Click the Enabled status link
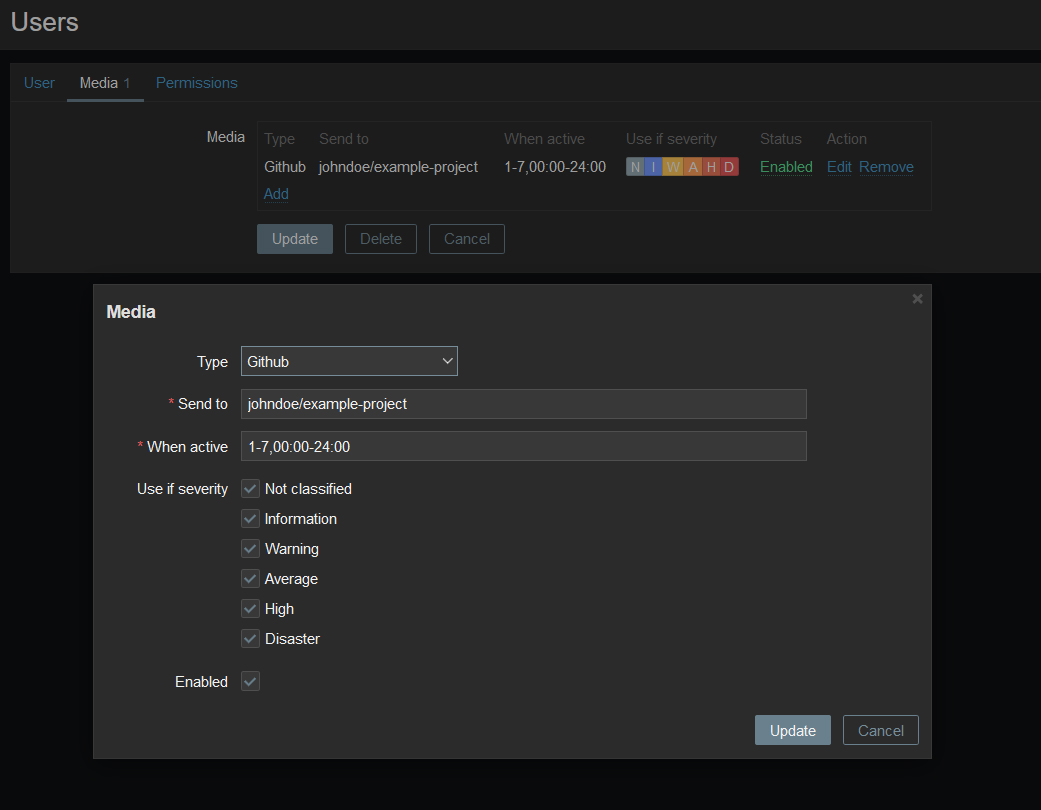Viewport: 1041px width, 810px height. point(786,167)
